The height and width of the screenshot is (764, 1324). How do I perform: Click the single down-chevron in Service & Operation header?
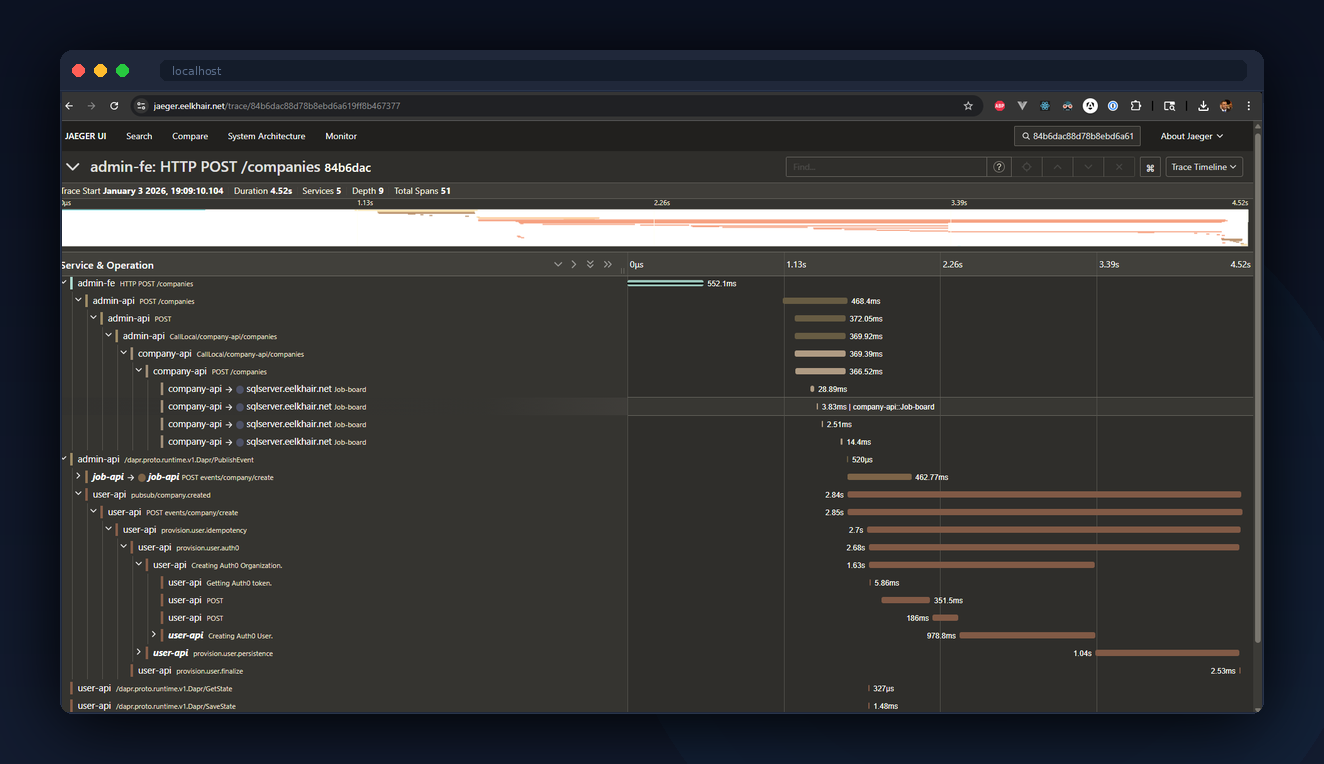[558, 264]
